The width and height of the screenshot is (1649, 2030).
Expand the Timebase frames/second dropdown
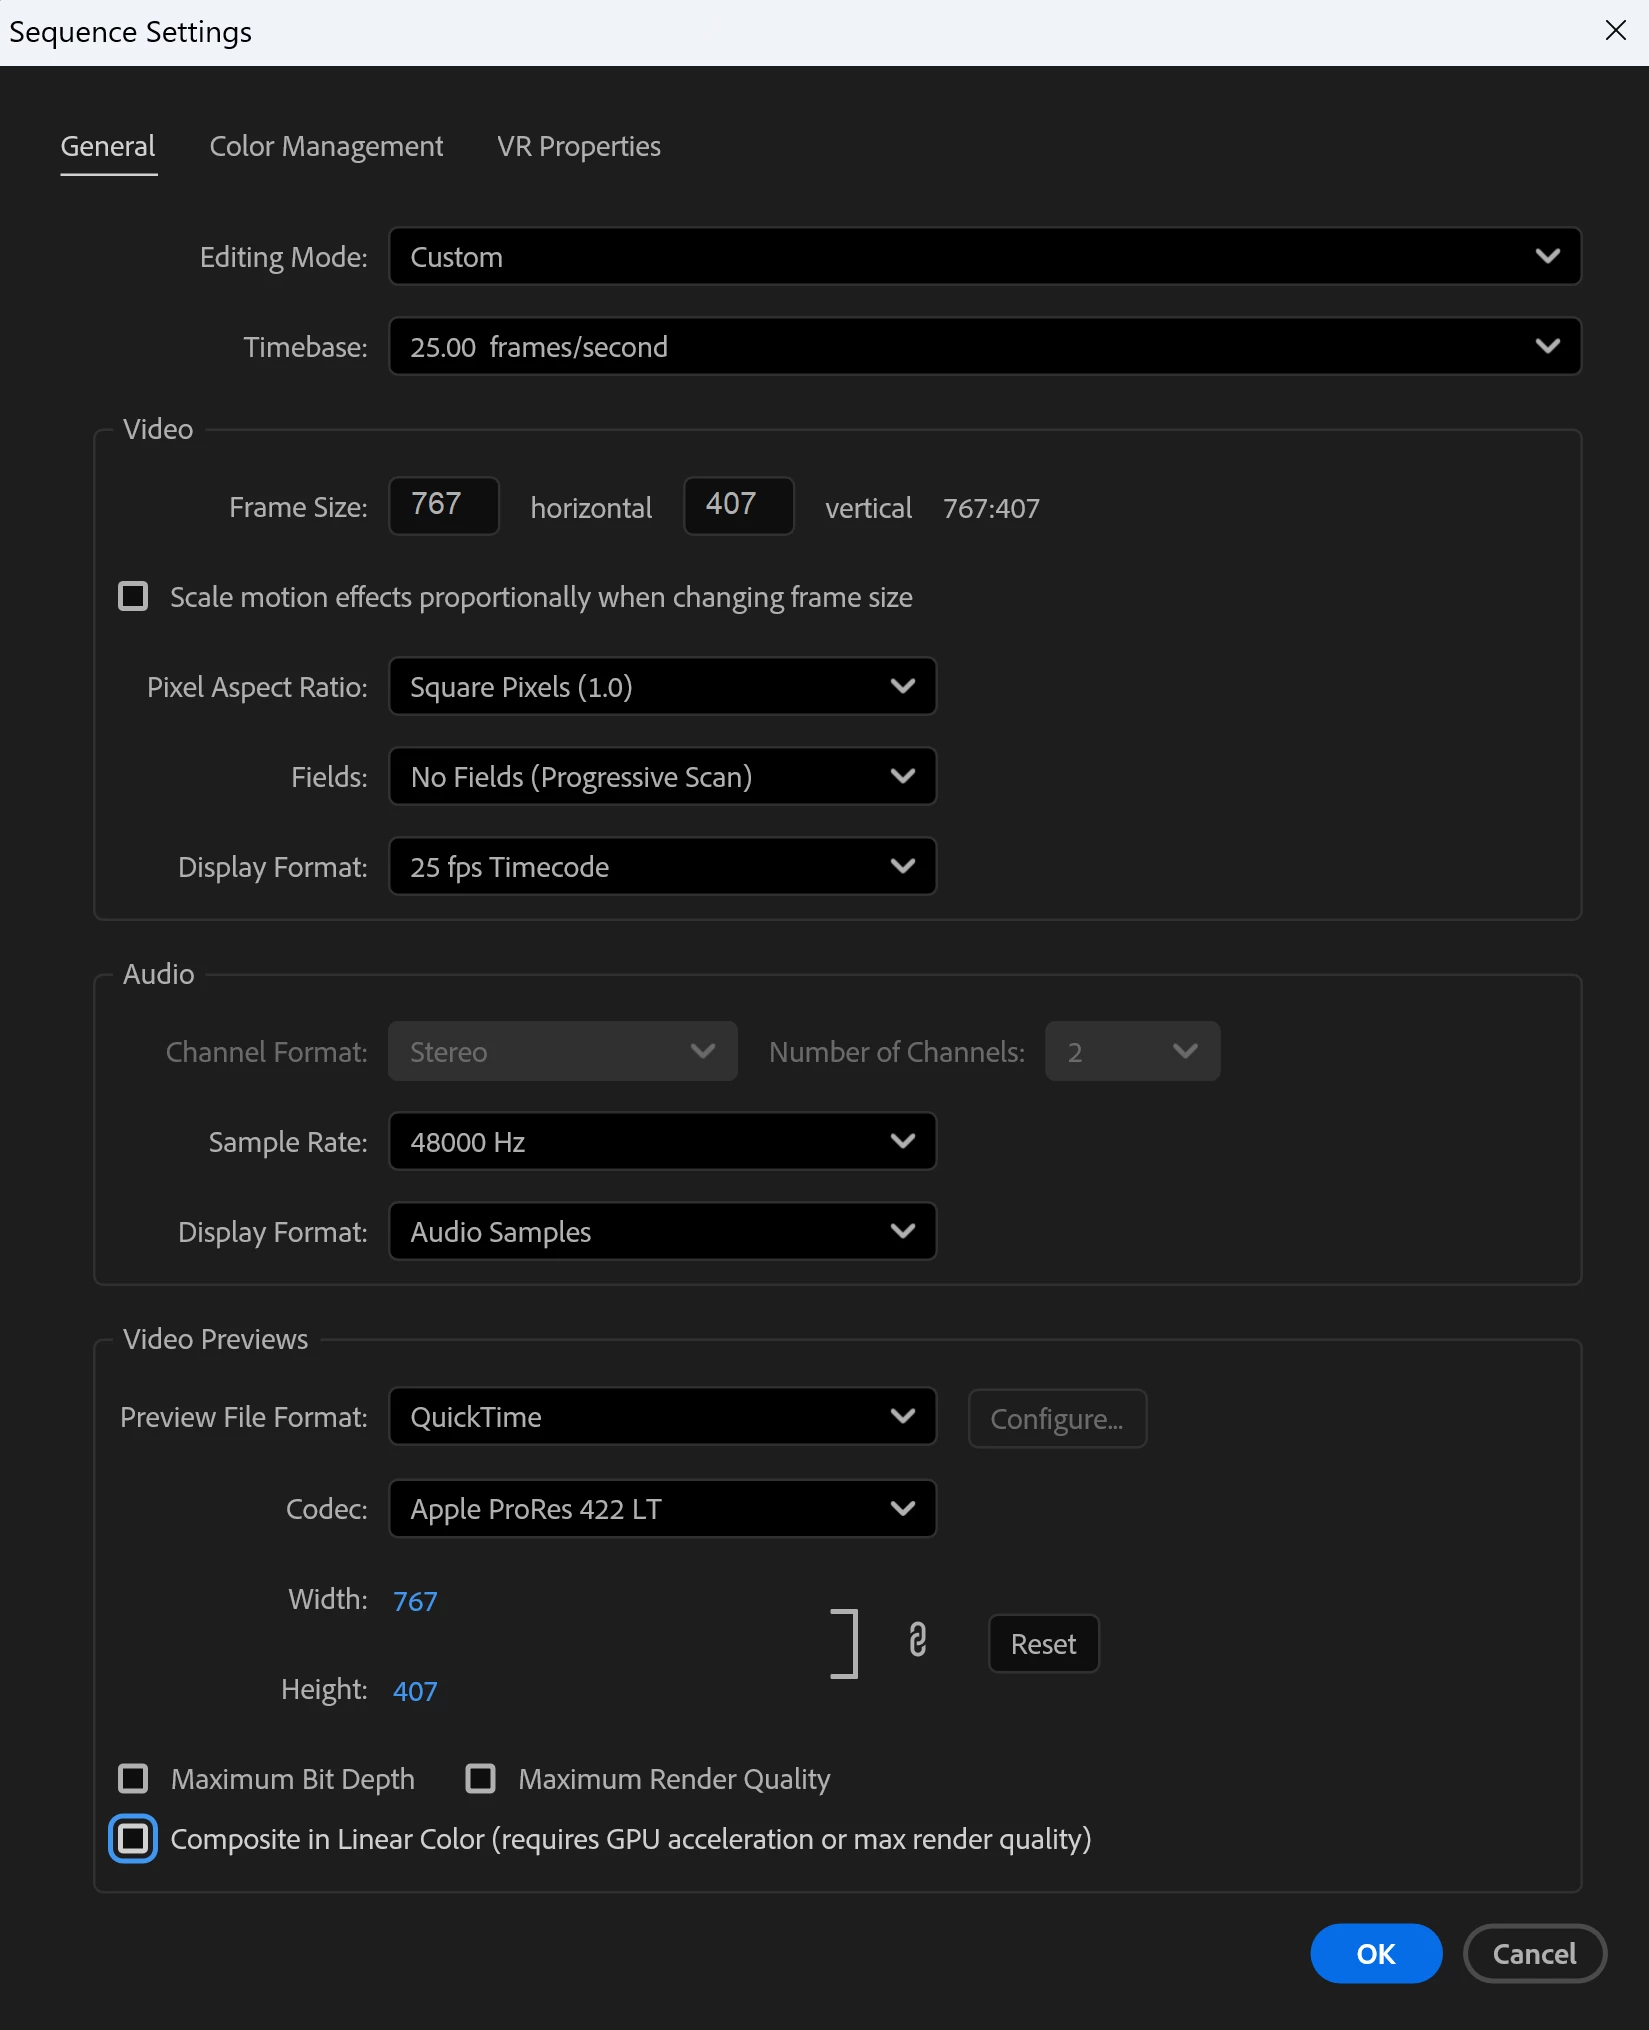click(984, 347)
